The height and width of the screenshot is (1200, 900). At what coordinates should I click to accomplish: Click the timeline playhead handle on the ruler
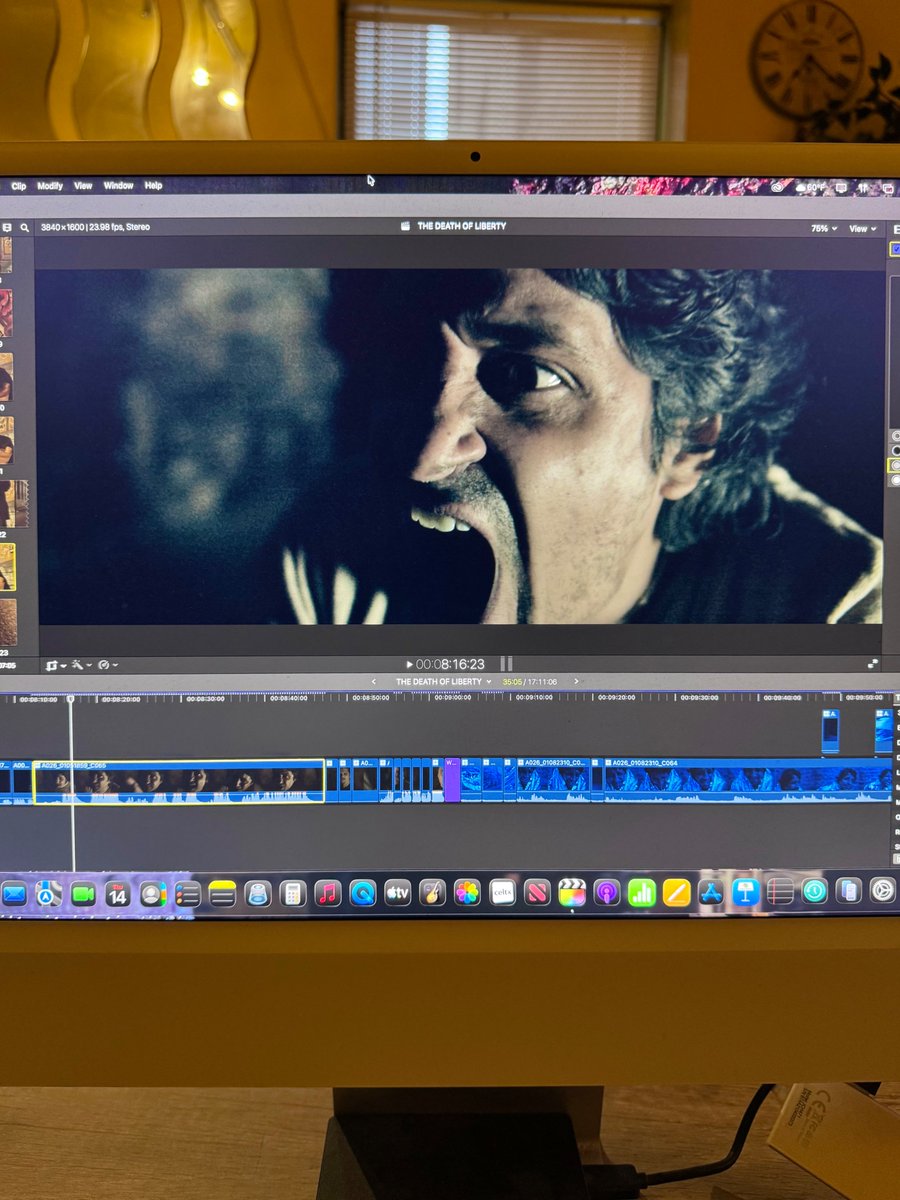[71, 699]
